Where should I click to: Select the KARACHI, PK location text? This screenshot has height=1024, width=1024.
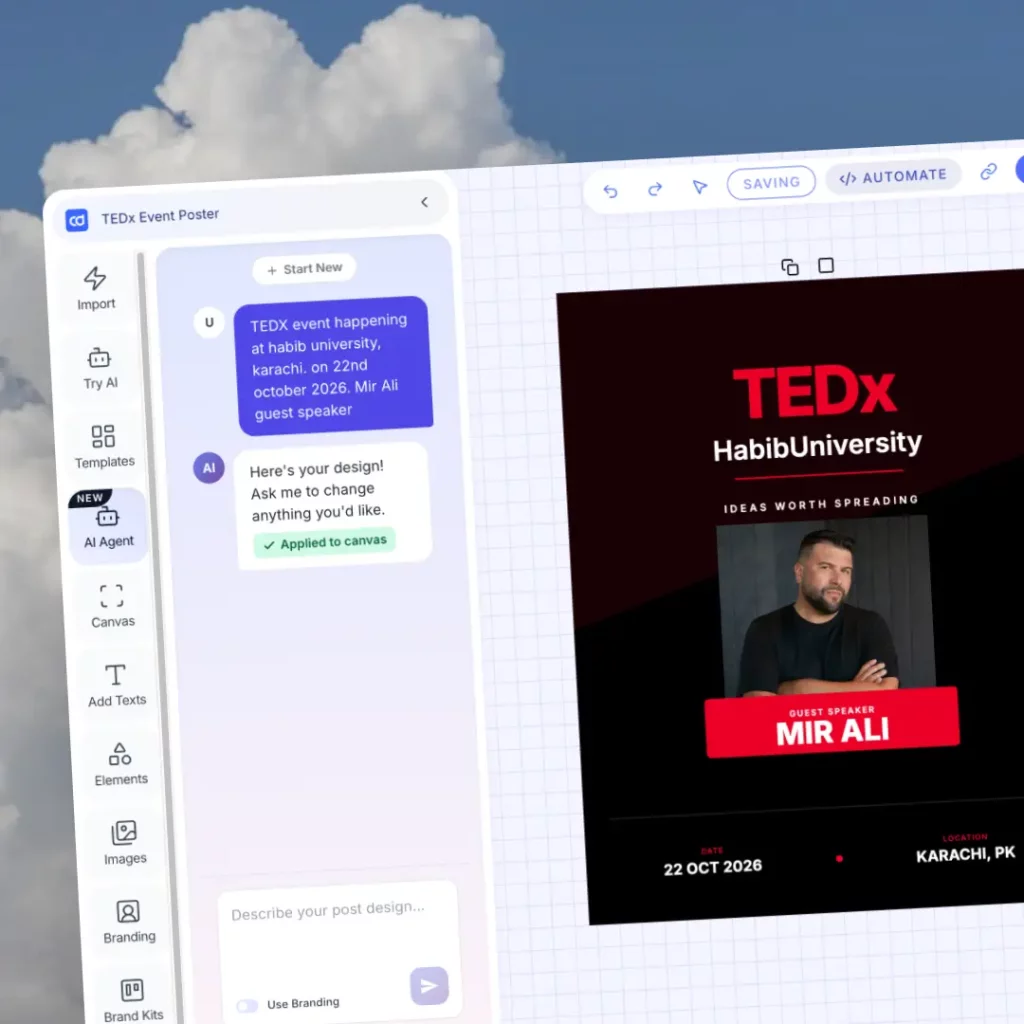point(965,854)
